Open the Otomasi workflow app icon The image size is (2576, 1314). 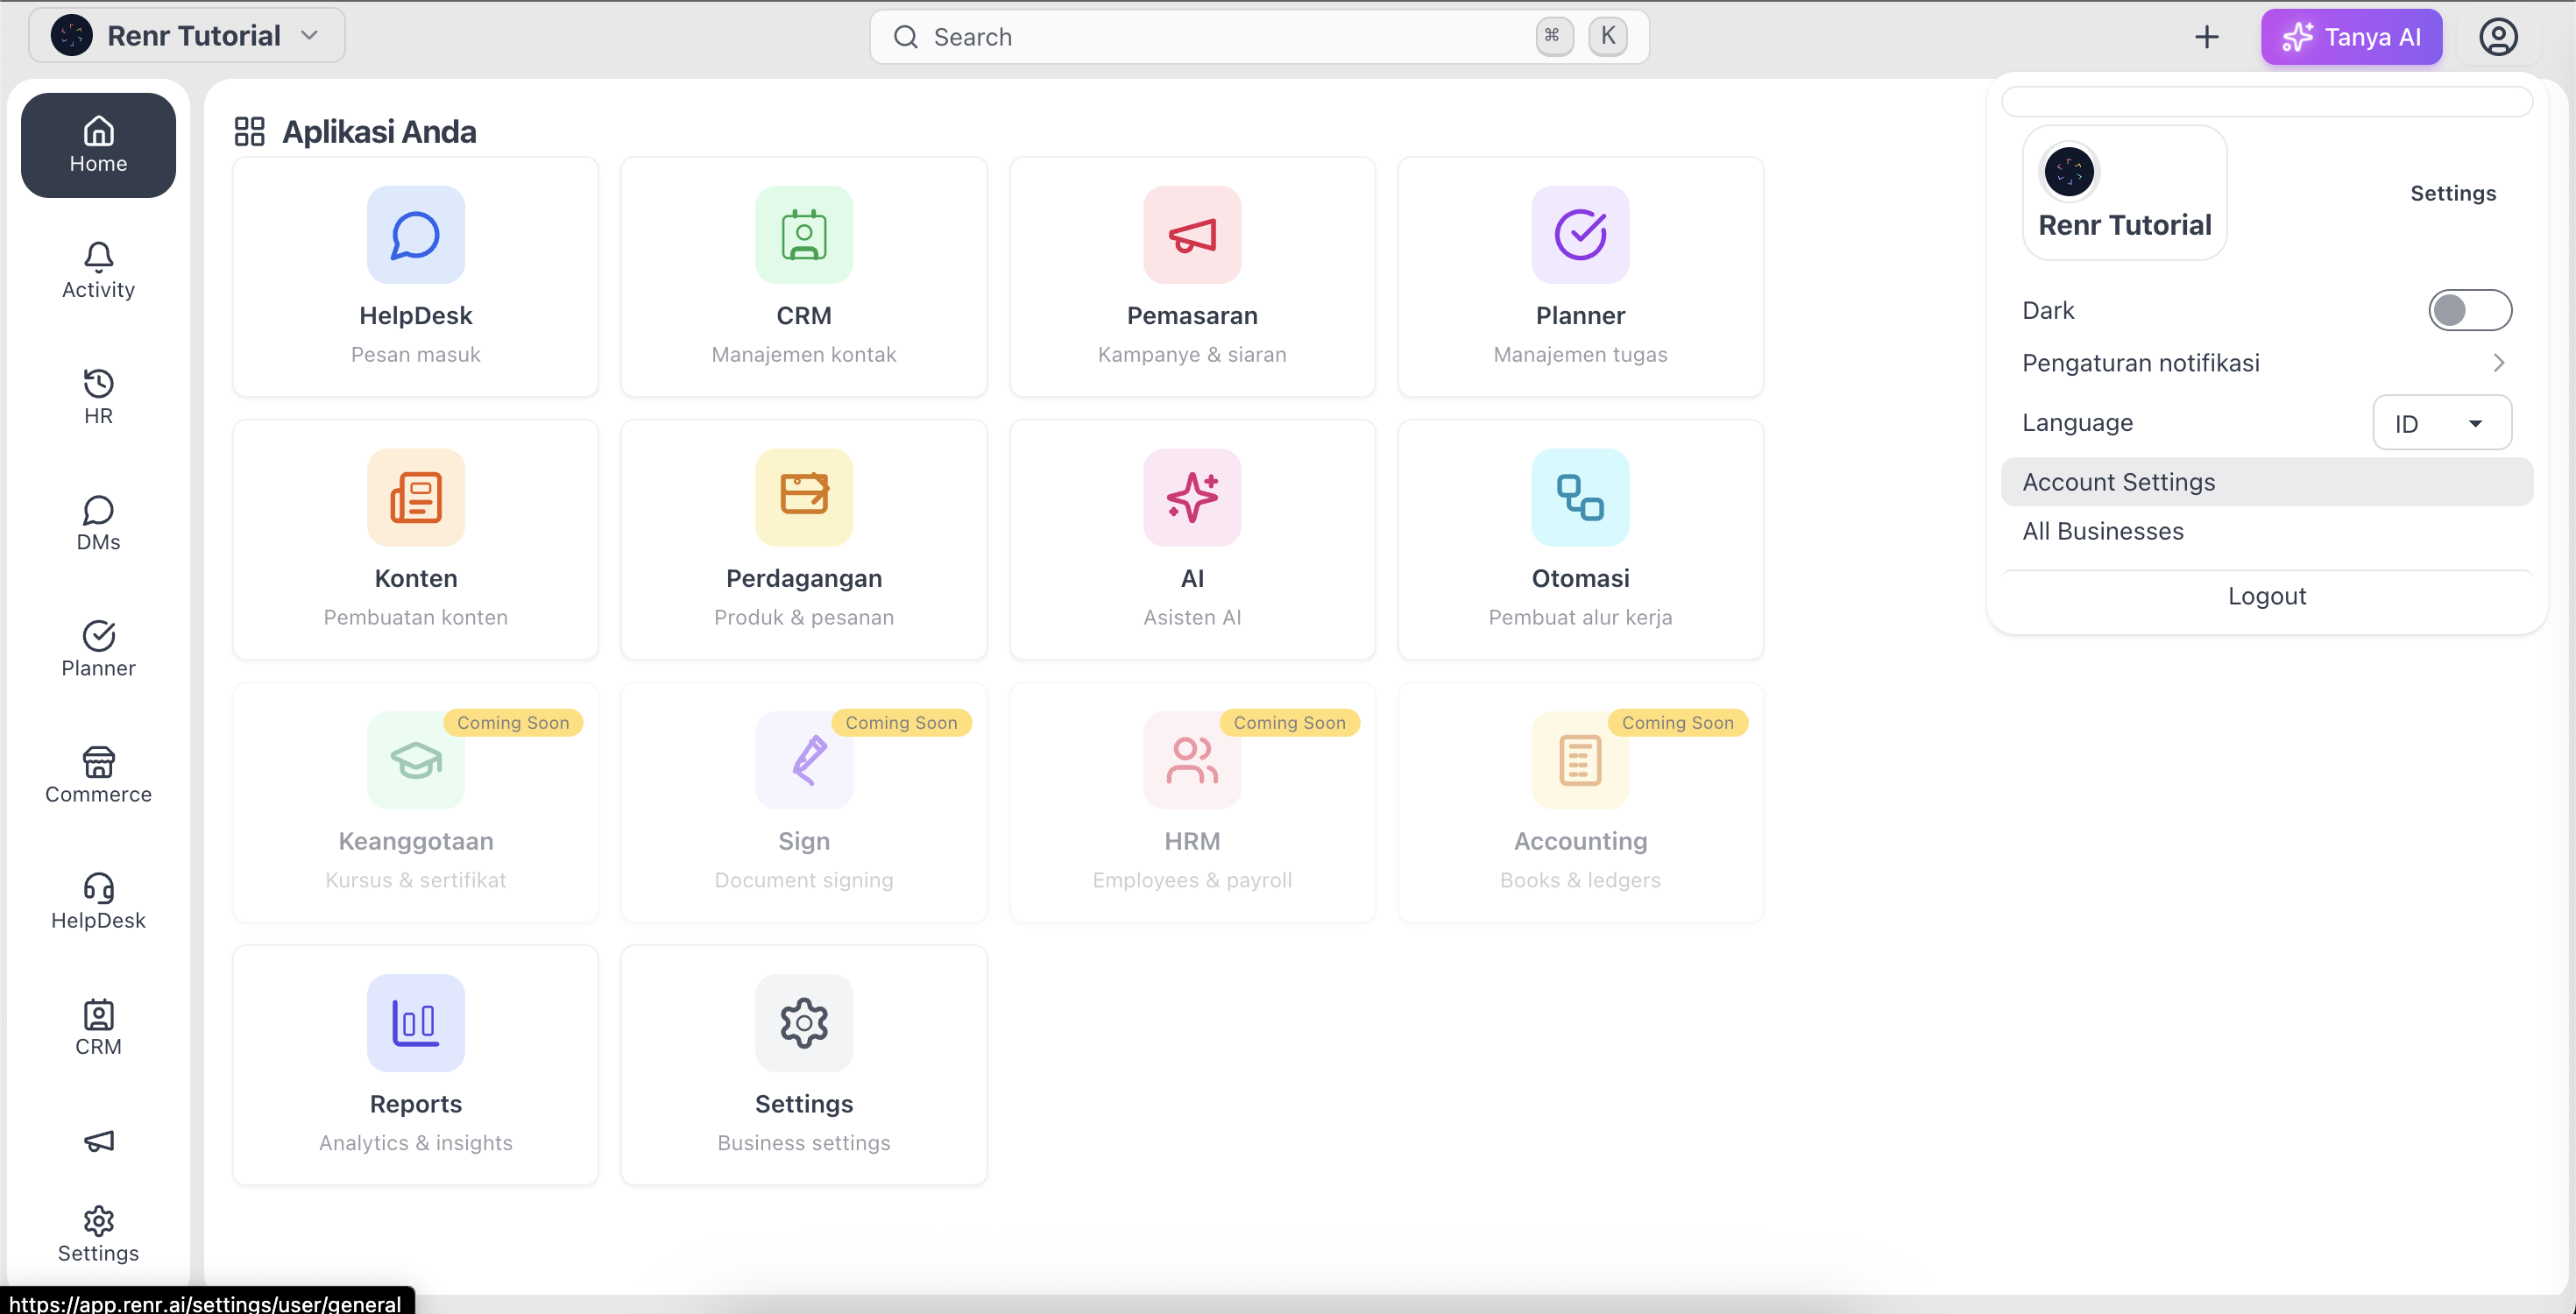click(1580, 498)
